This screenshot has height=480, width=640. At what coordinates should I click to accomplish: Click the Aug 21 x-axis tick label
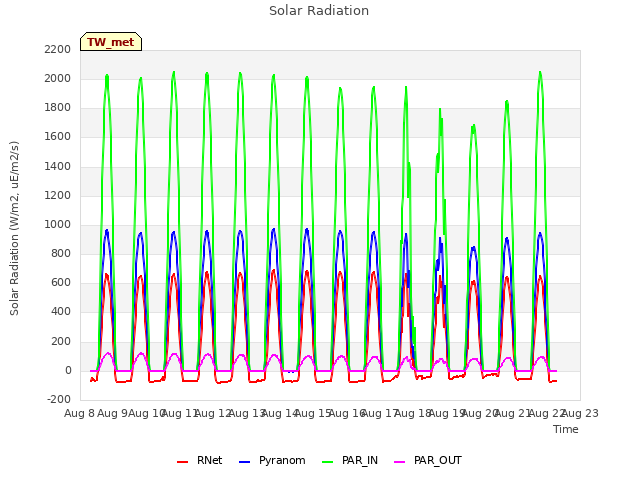pyautogui.click(x=513, y=413)
